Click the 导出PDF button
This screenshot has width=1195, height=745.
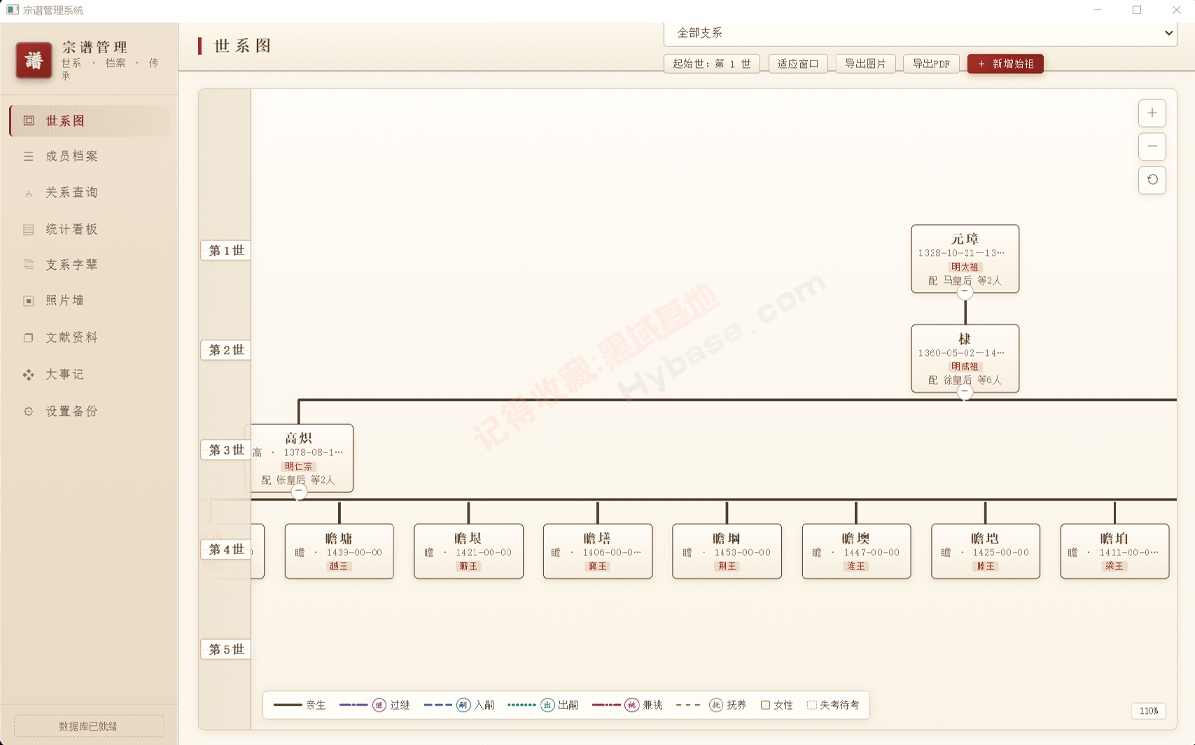931,64
